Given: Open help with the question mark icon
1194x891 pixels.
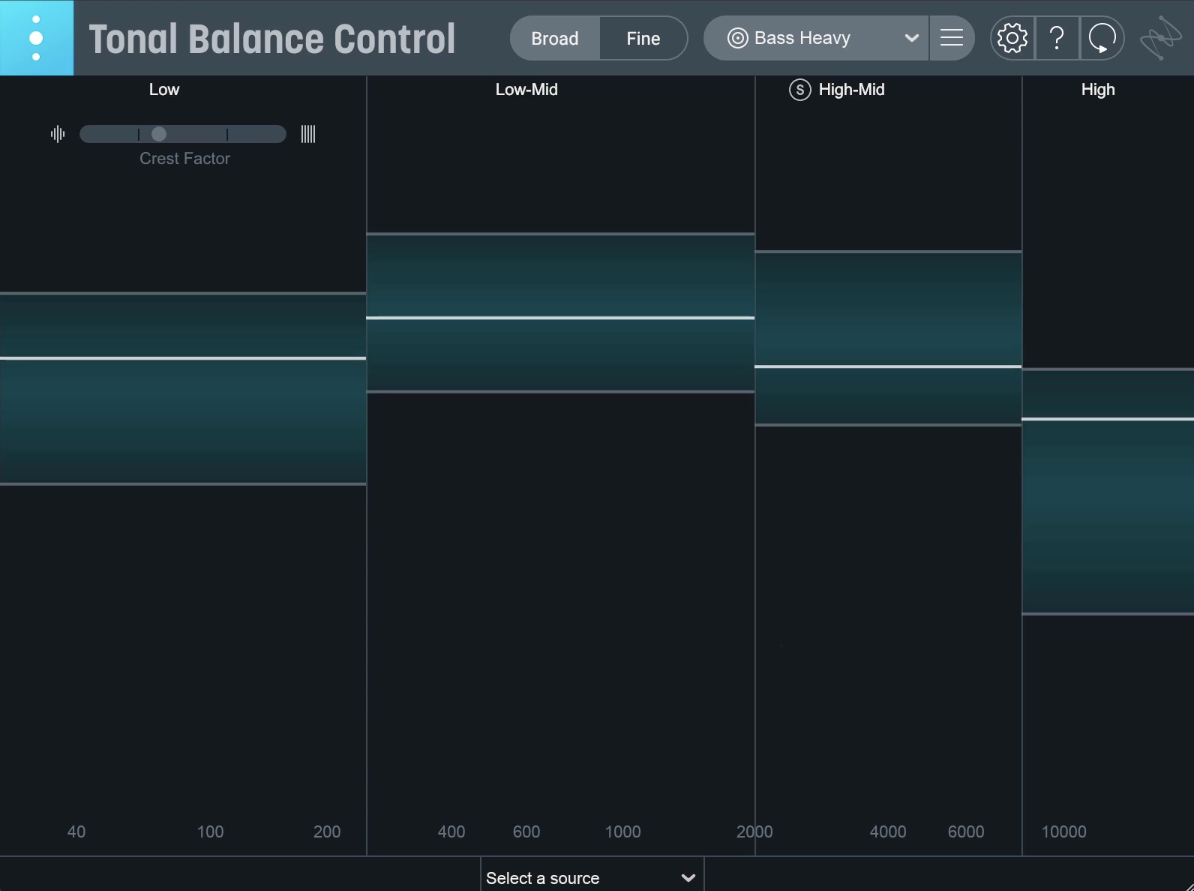Looking at the screenshot, I should tap(1057, 38).
